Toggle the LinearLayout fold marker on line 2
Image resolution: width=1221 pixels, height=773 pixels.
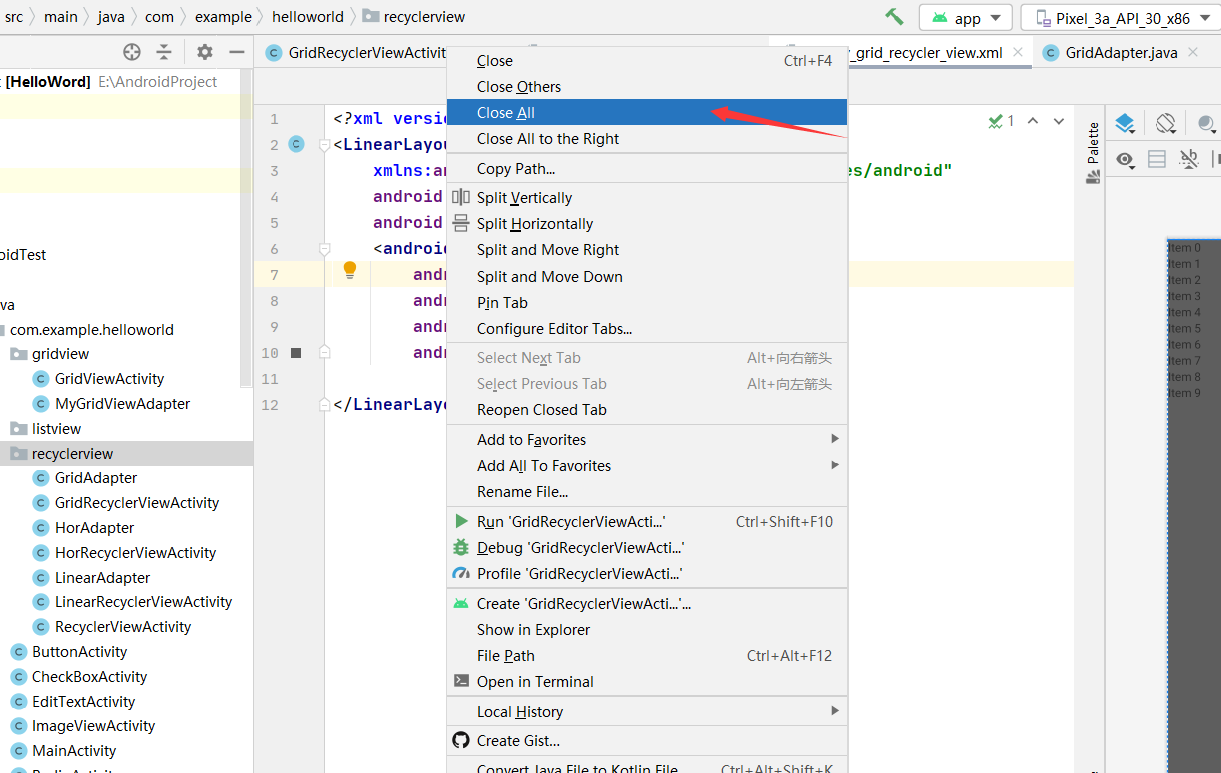(x=324, y=145)
